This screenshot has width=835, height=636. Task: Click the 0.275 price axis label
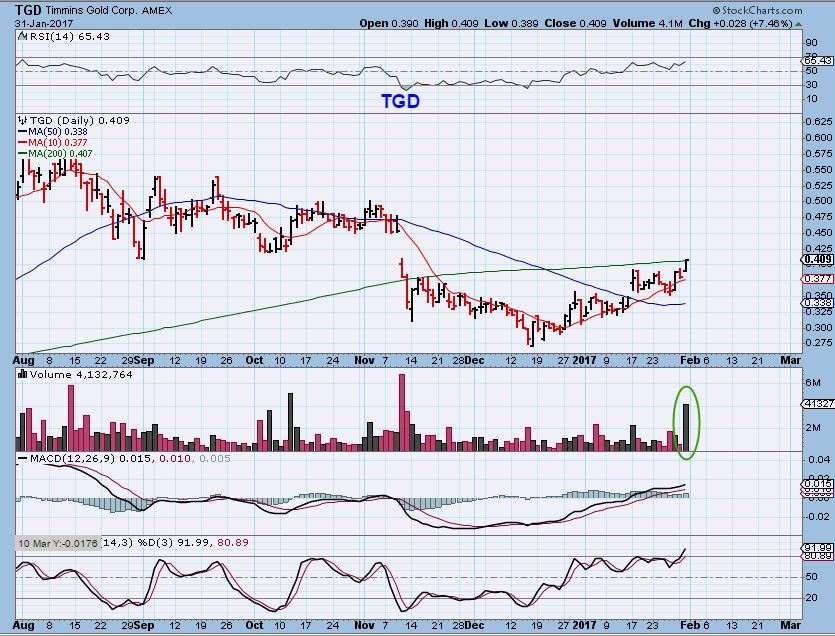point(819,343)
